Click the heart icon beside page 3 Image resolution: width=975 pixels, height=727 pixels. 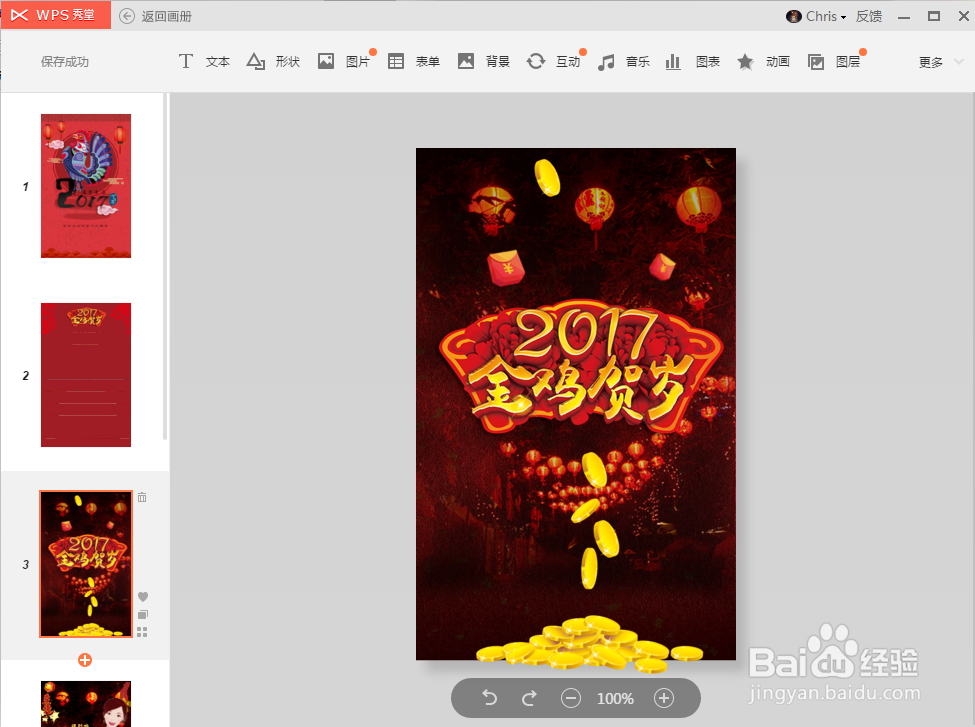142,597
